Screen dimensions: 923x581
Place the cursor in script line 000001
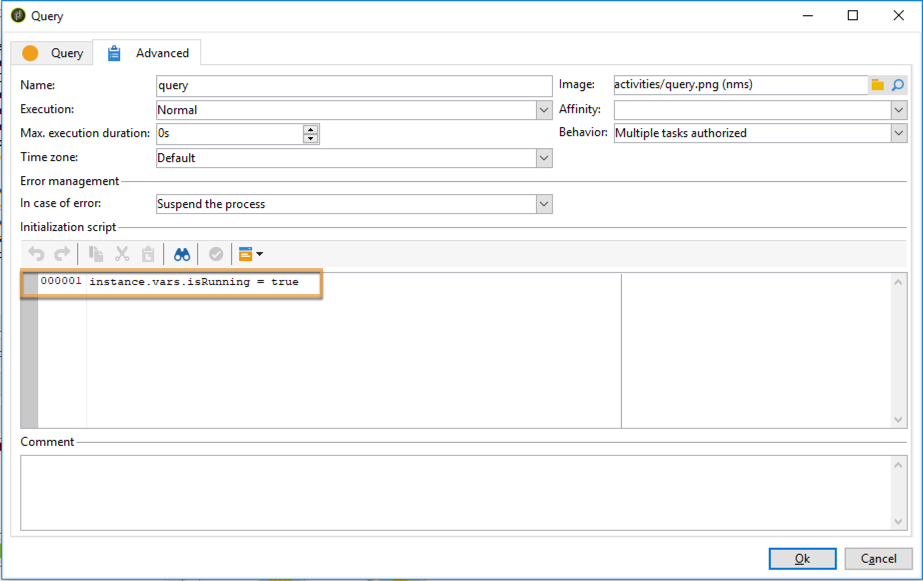coord(194,282)
